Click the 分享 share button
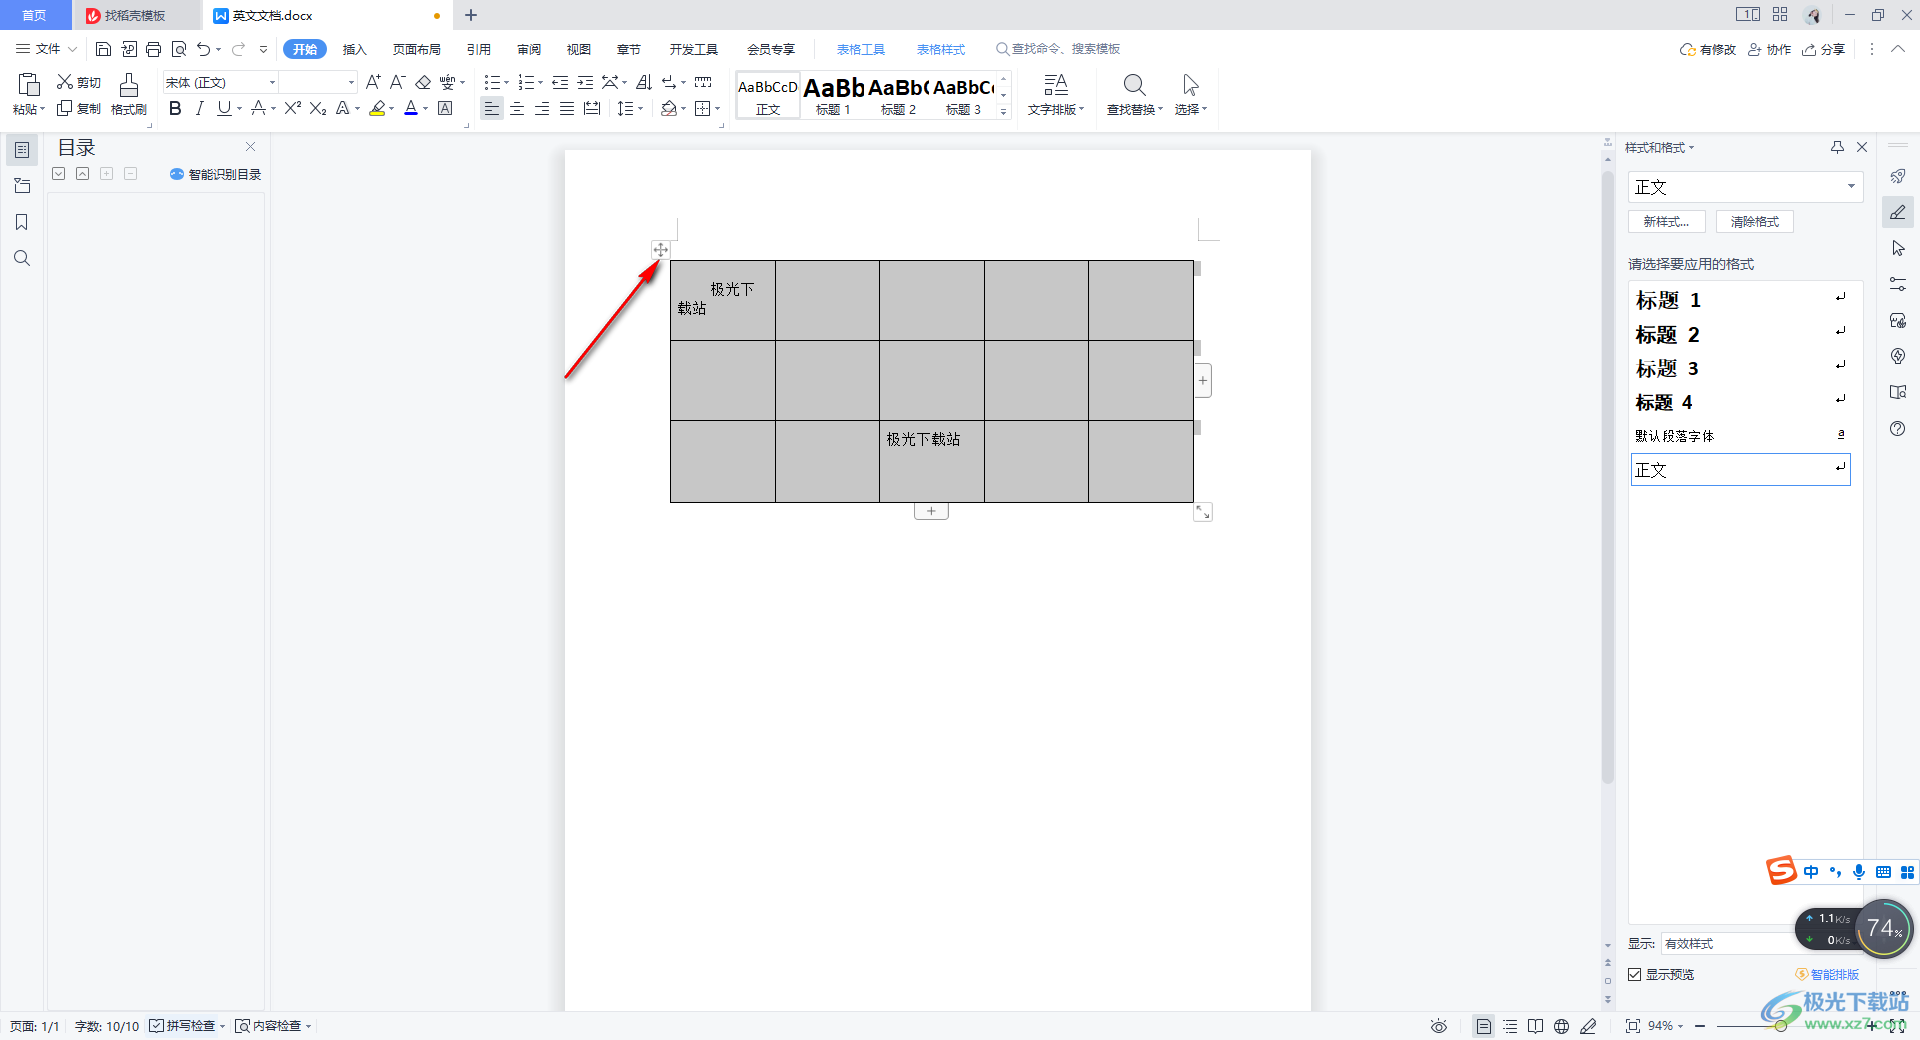This screenshot has width=1920, height=1040. pos(1824,49)
